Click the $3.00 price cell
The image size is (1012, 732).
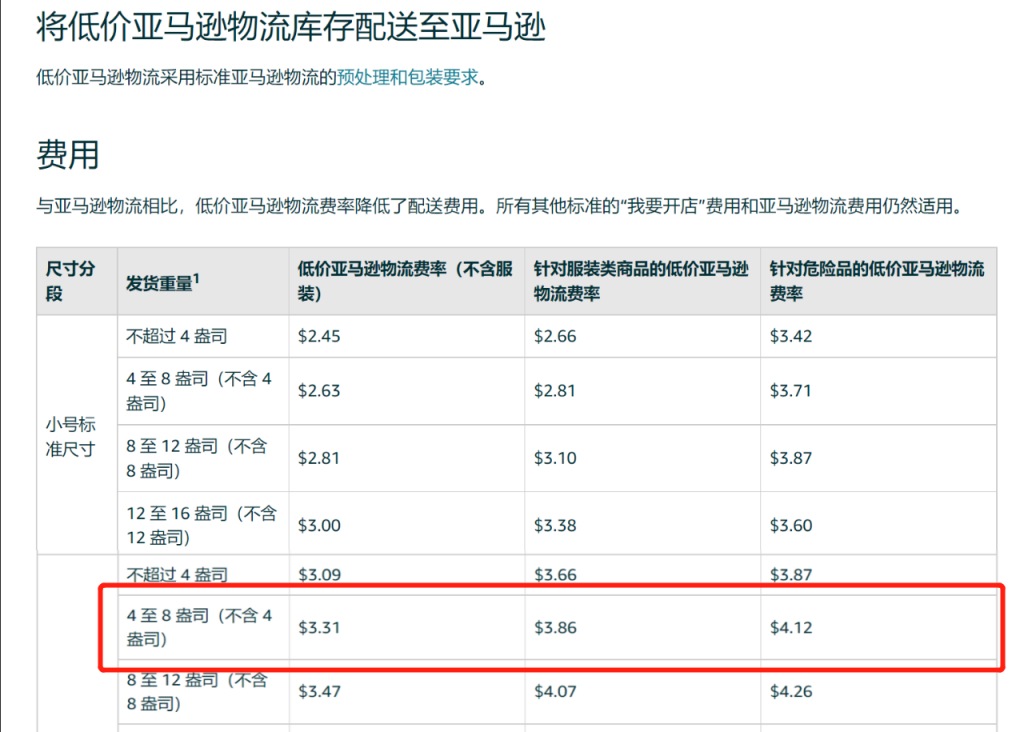[x=407, y=525]
